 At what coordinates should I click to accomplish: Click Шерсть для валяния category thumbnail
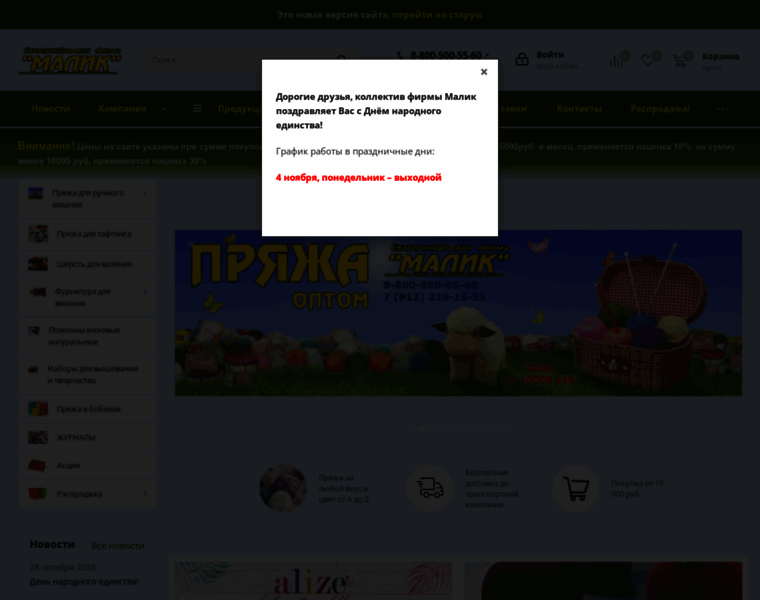38,264
